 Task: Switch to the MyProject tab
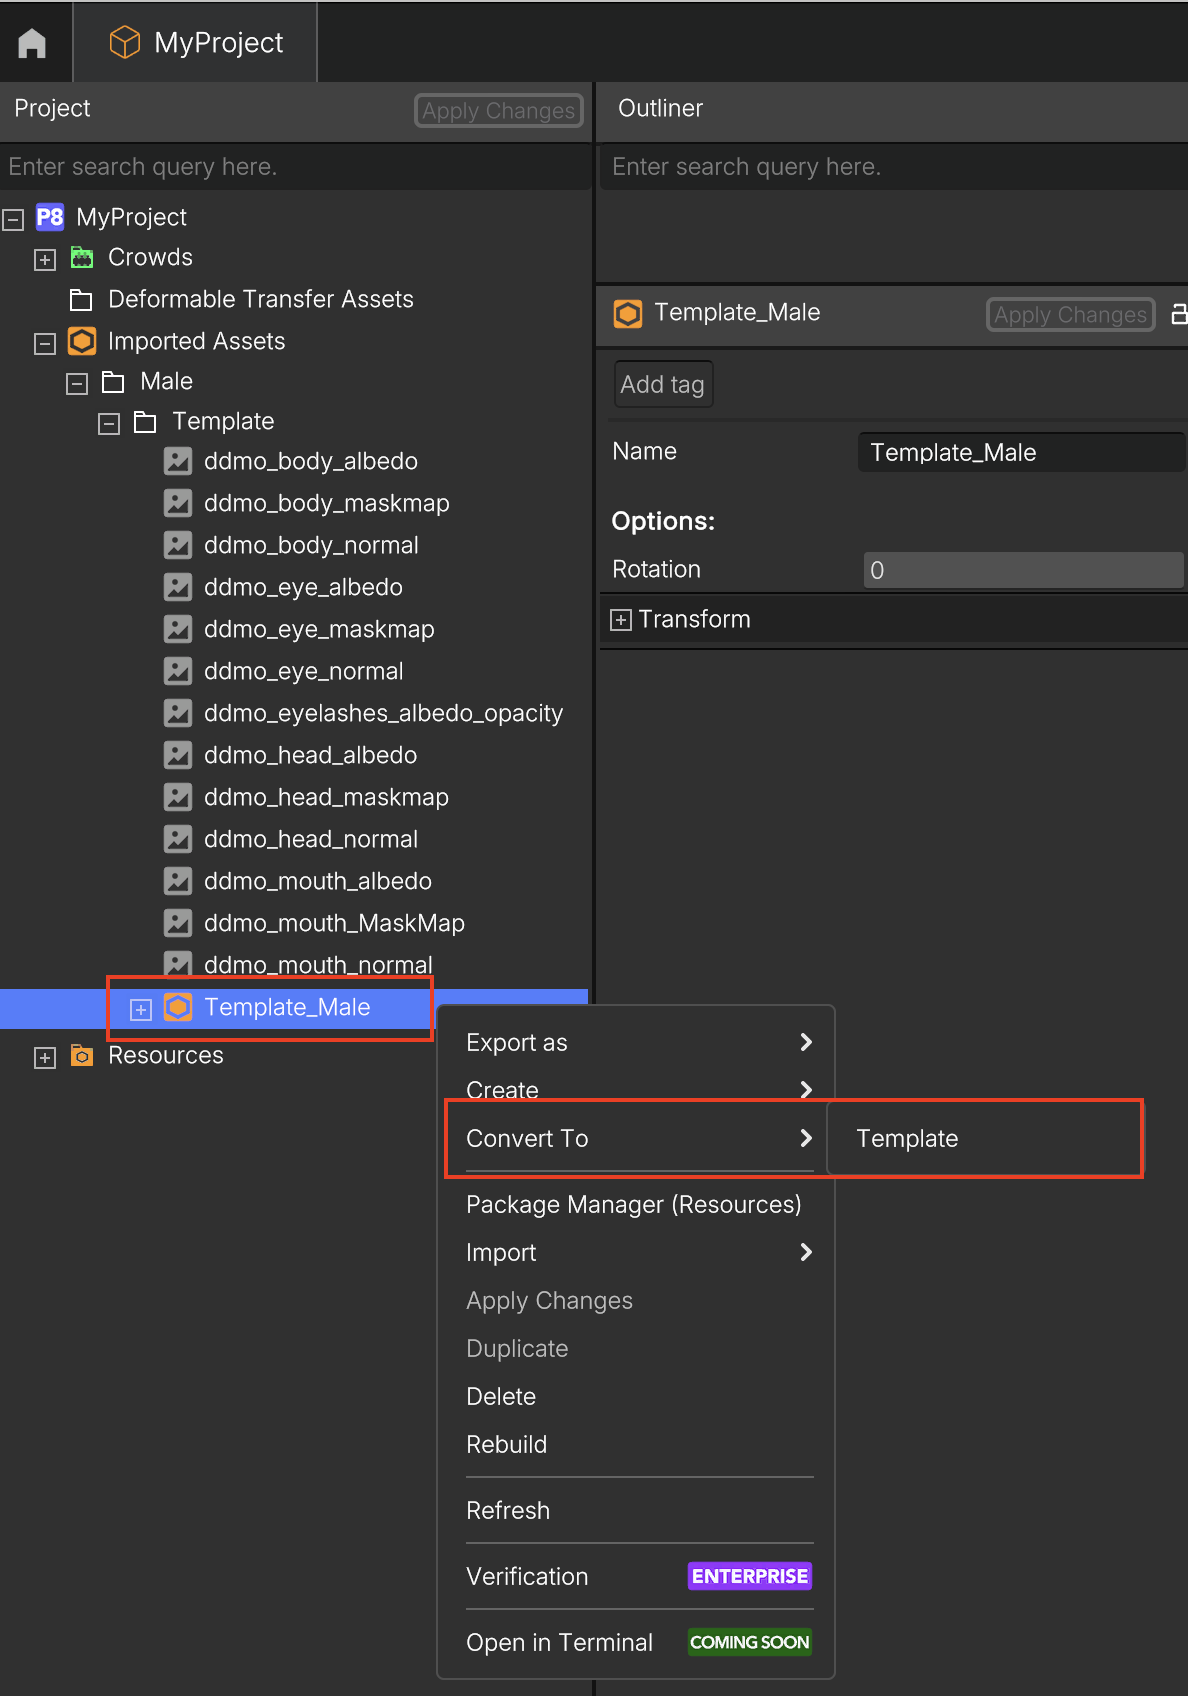(x=196, y=43)
